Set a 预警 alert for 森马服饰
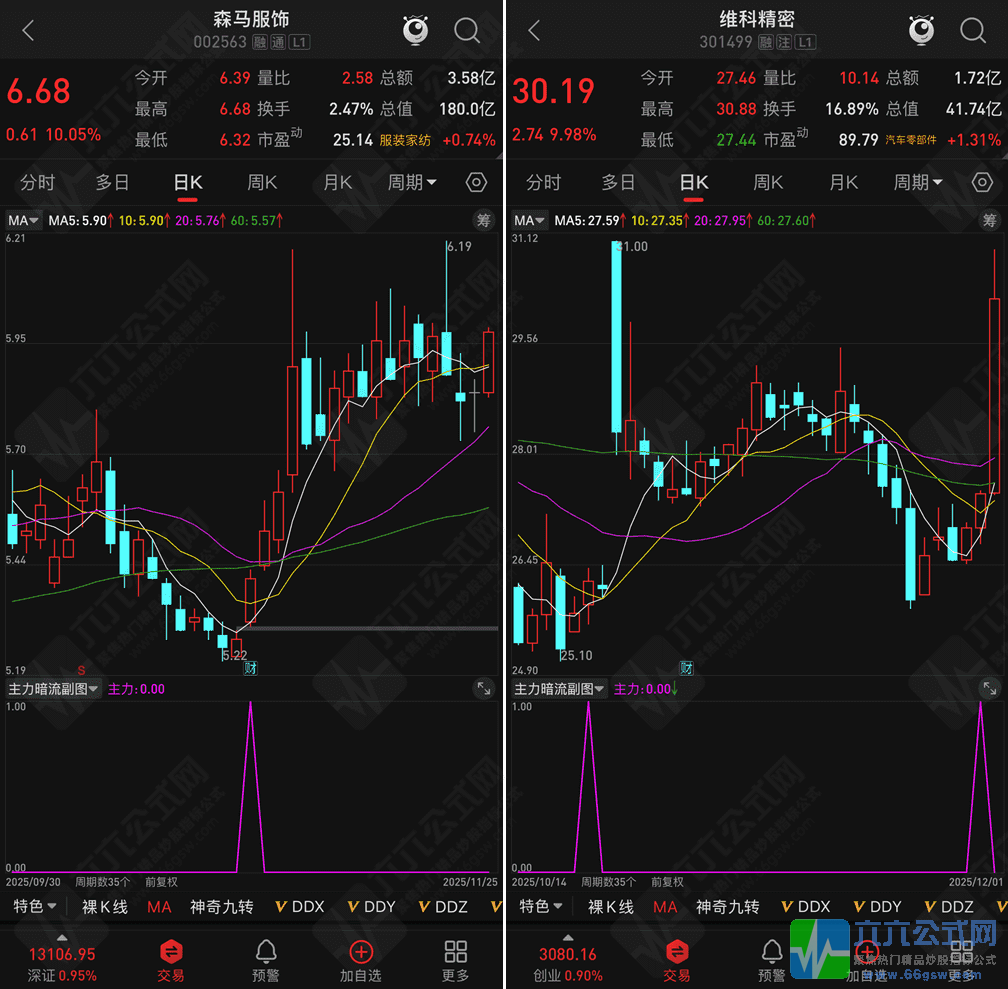Image resolution: width=1008 pixels, height=989 pixels. [266, 961]
